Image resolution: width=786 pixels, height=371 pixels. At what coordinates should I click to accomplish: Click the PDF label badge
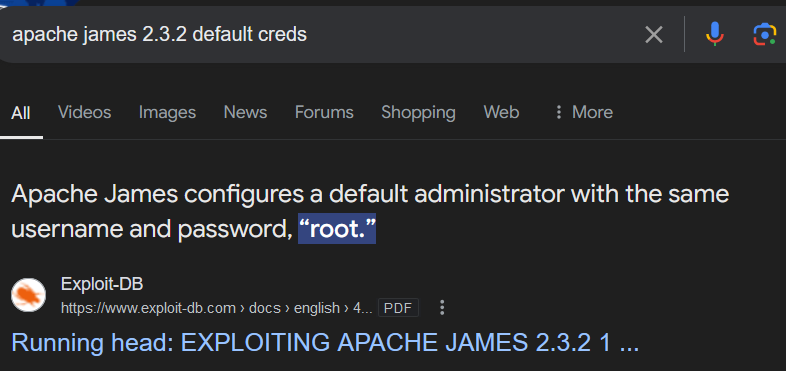point(398,308)
